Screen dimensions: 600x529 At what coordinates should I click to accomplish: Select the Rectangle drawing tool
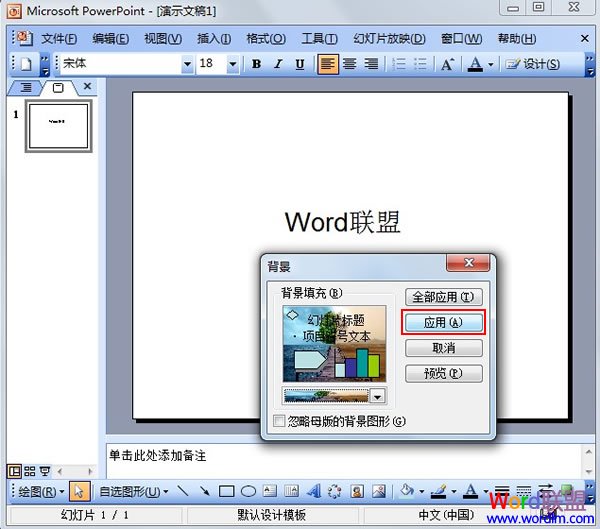click(x=227, y=491)
